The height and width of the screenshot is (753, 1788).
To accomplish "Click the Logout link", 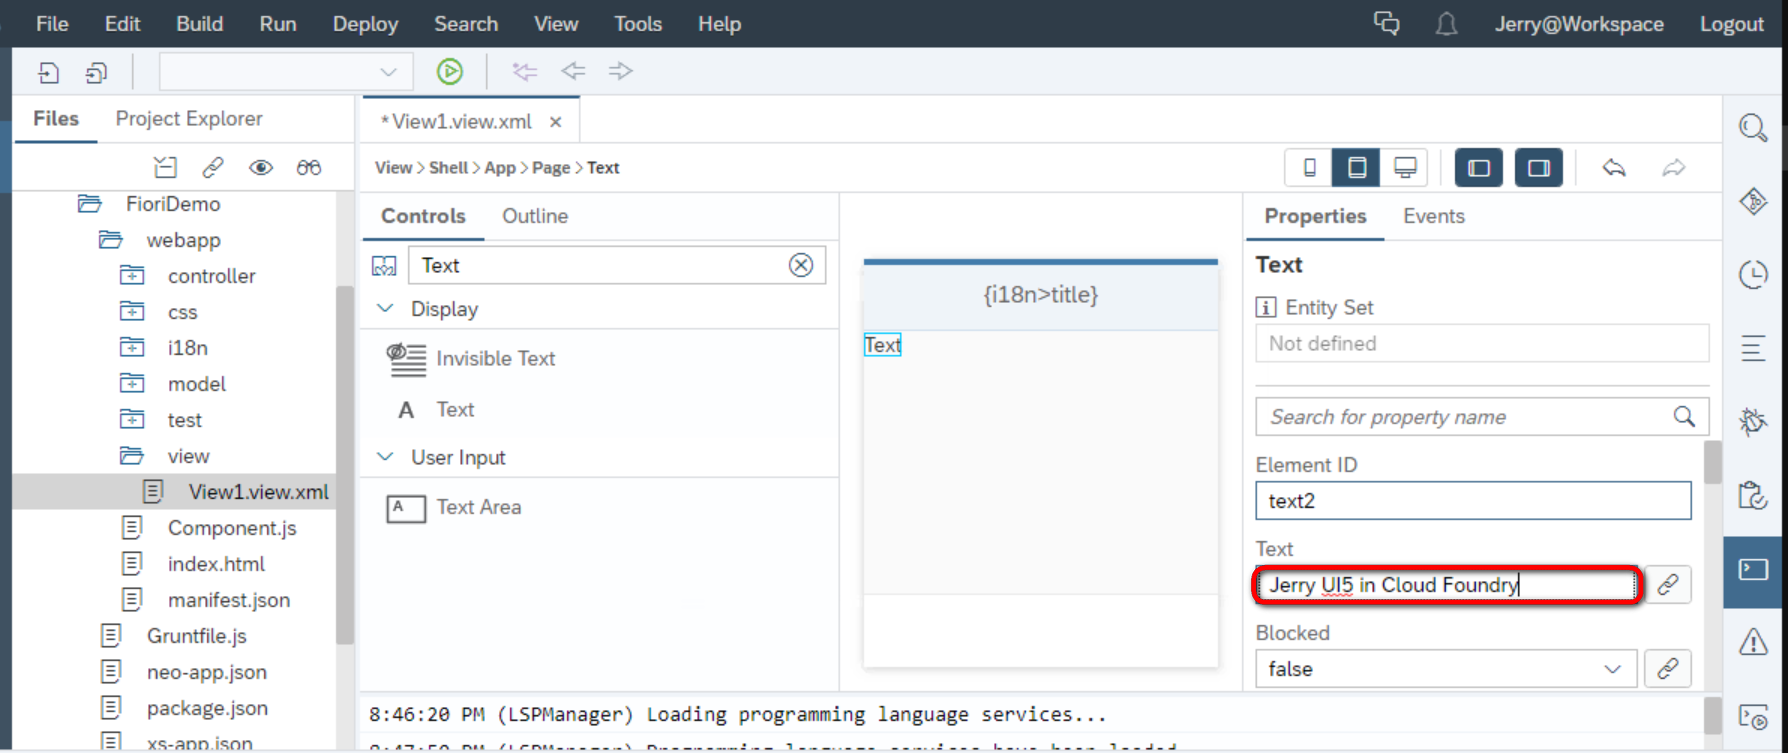I will click(x=1731, y=24).
